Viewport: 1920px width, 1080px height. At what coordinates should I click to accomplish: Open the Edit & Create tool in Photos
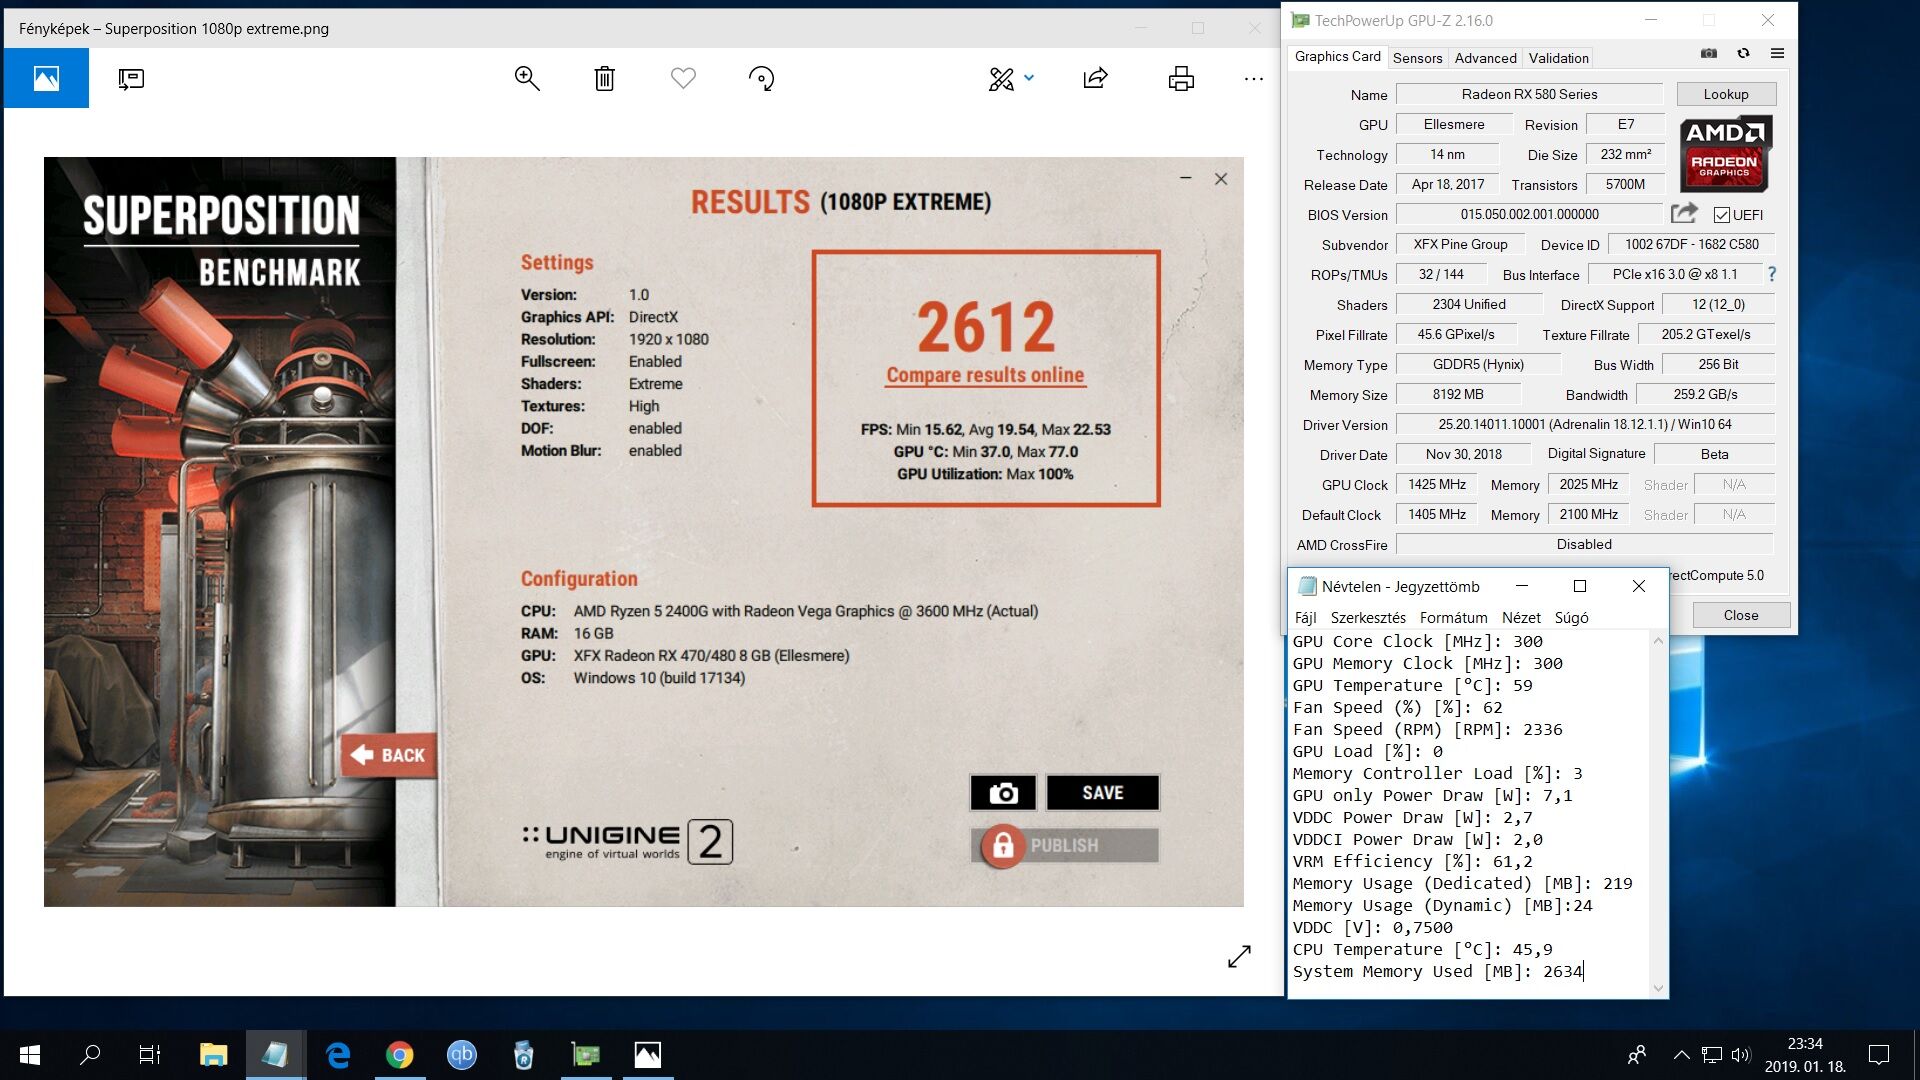[x=1001, y=78]
